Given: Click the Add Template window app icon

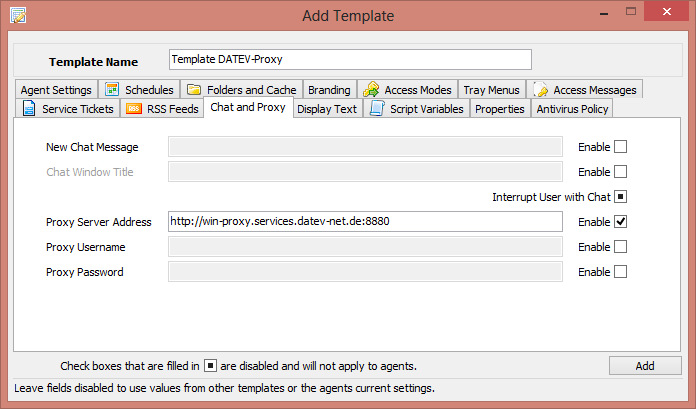Looking at the screenshot, I should [x=18, y=15].
